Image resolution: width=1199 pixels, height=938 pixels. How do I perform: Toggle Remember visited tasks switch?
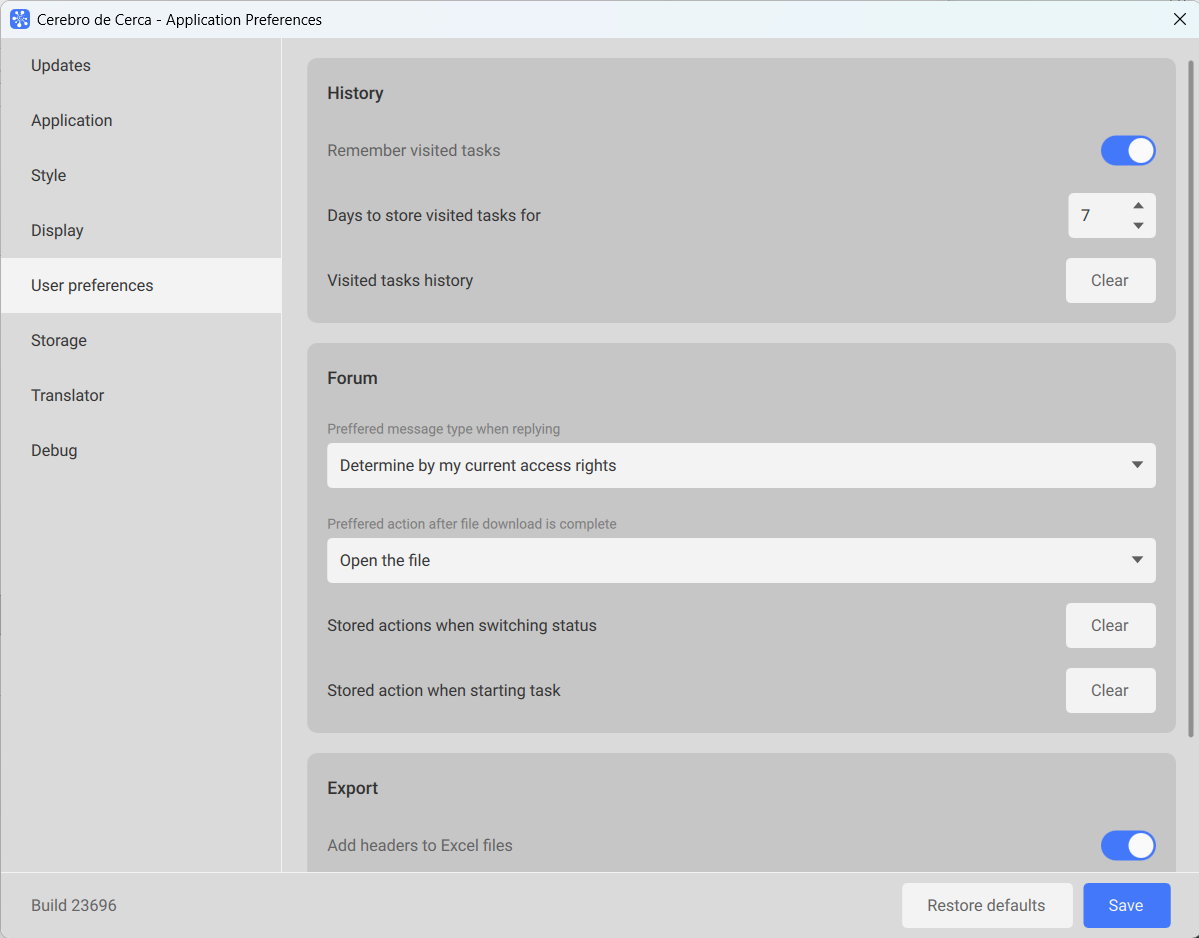1127,151
